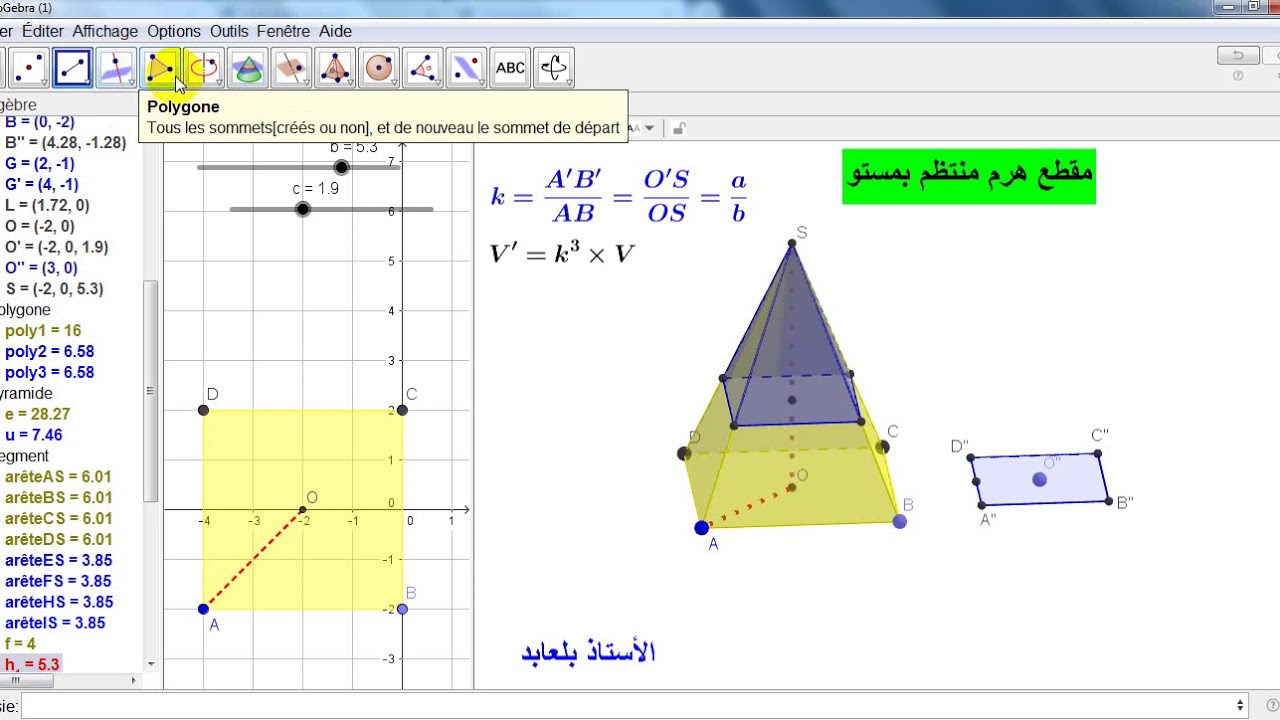
Task: Select entry S = (-2, 0, 5.3)
Action: 67,288
